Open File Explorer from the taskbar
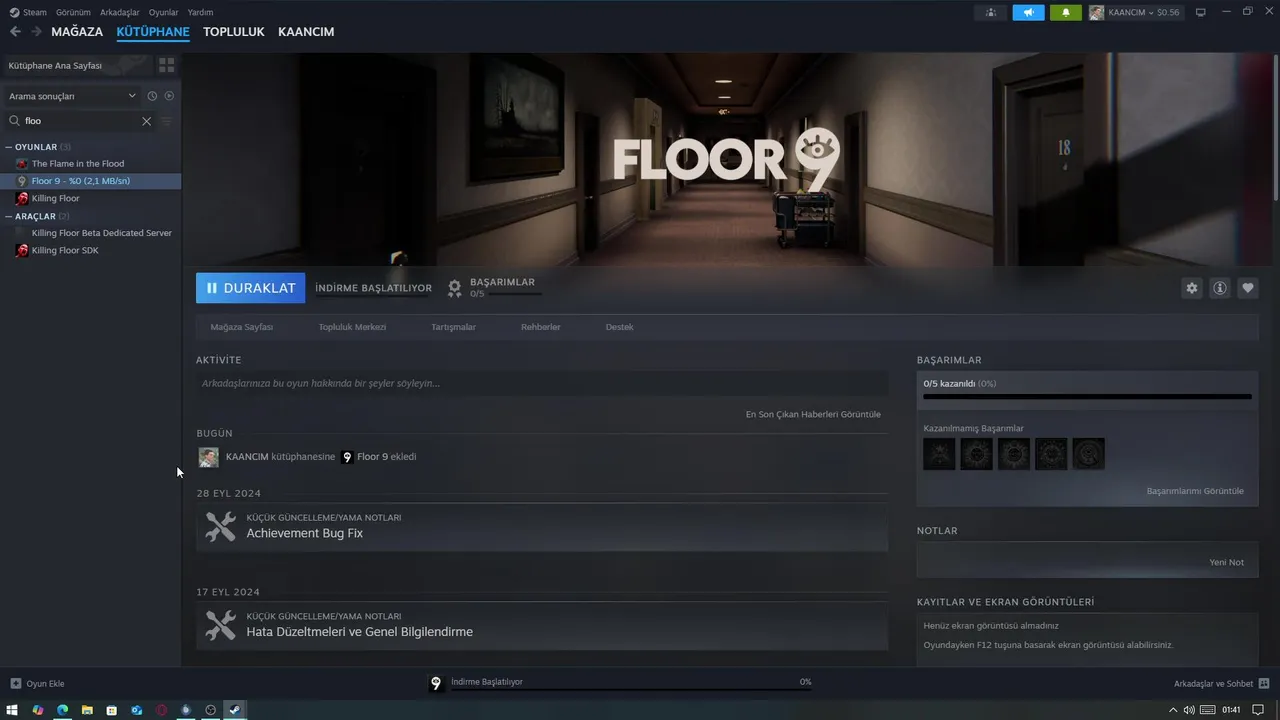The height and width of the screenshot is (720, 1280). [87, 710]
